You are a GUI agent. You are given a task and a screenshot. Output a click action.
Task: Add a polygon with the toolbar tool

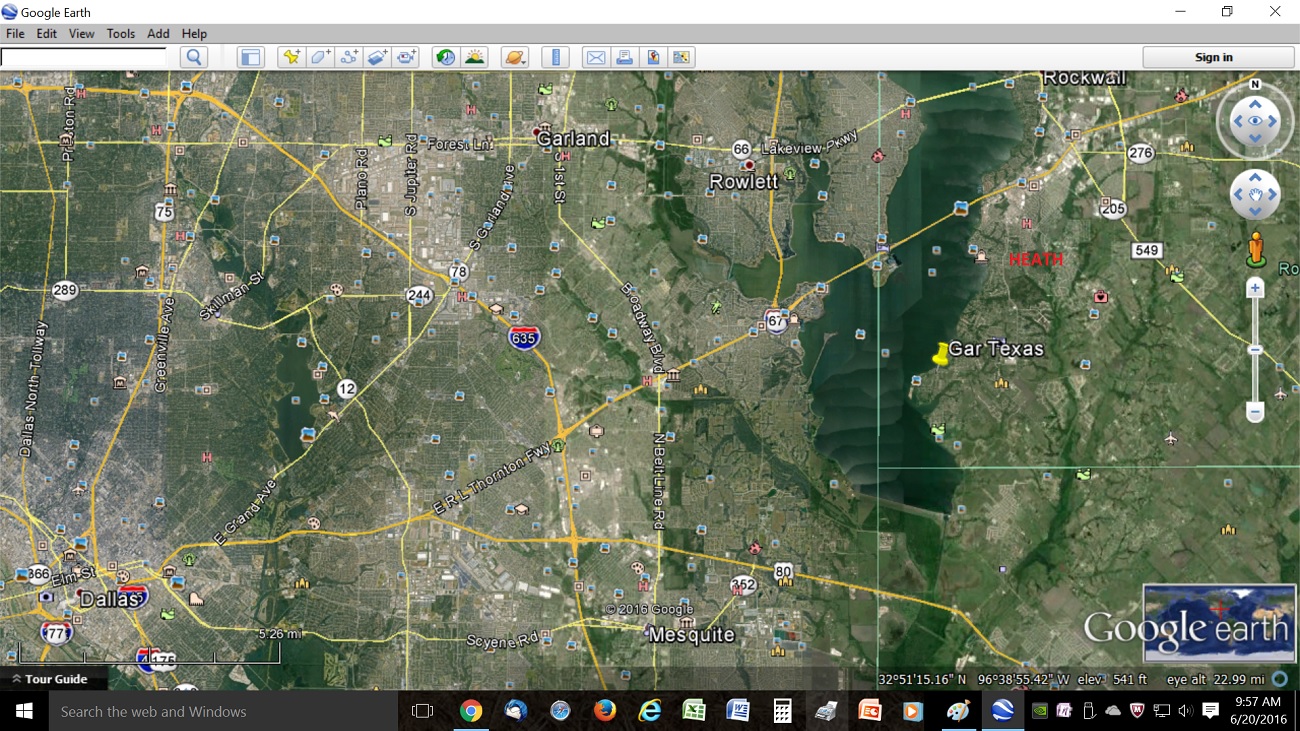[320, 57]
